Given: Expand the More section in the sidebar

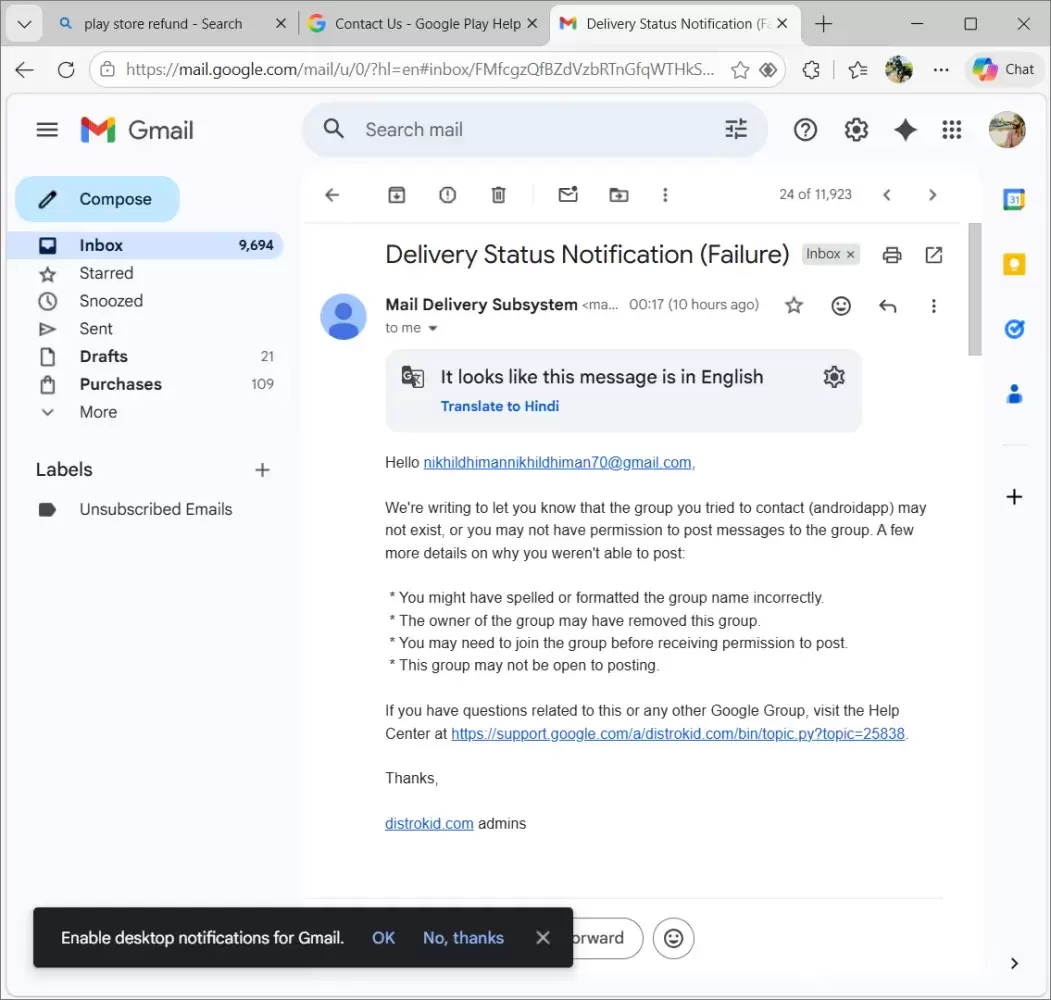Looking at the screenshot, I should [98, 412].
